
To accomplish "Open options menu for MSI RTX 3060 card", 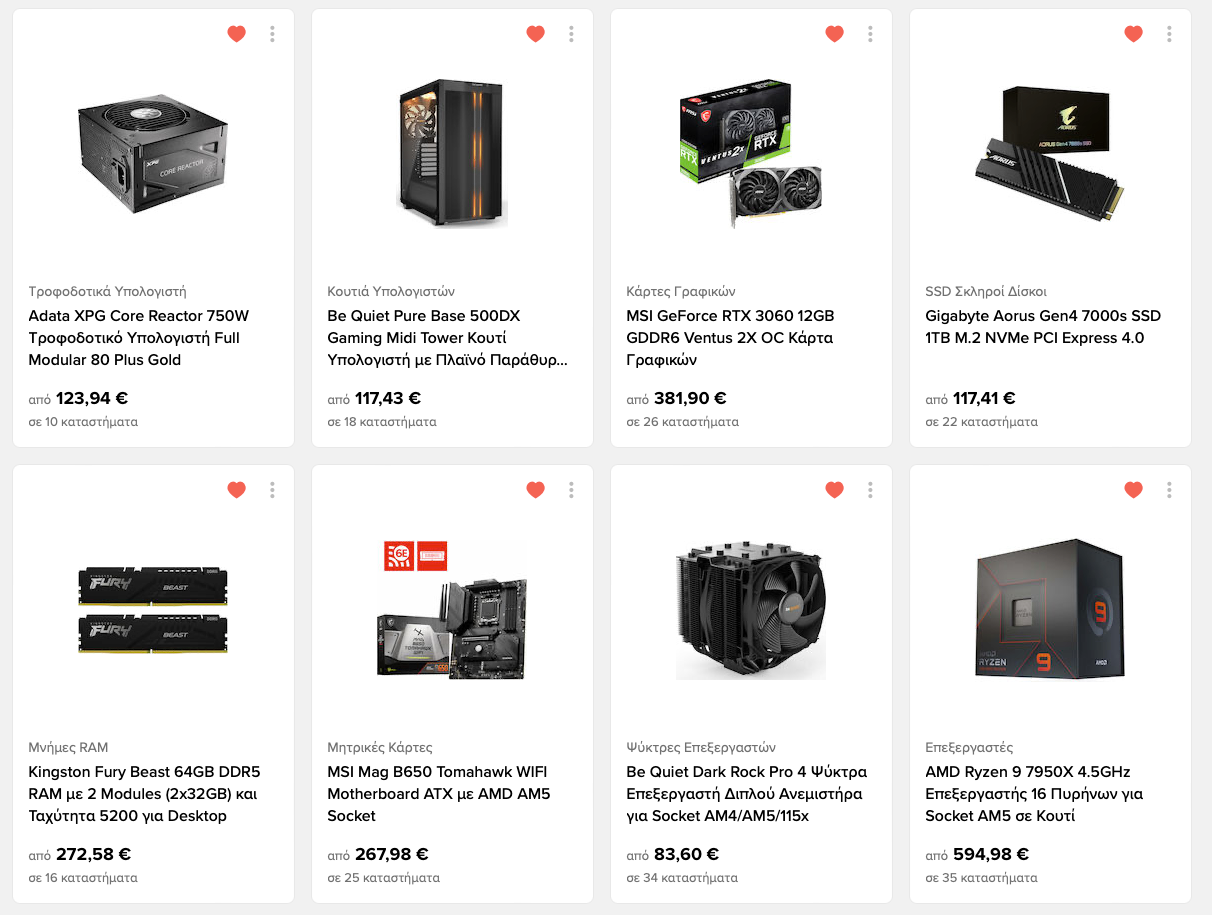I will (870, 34).
